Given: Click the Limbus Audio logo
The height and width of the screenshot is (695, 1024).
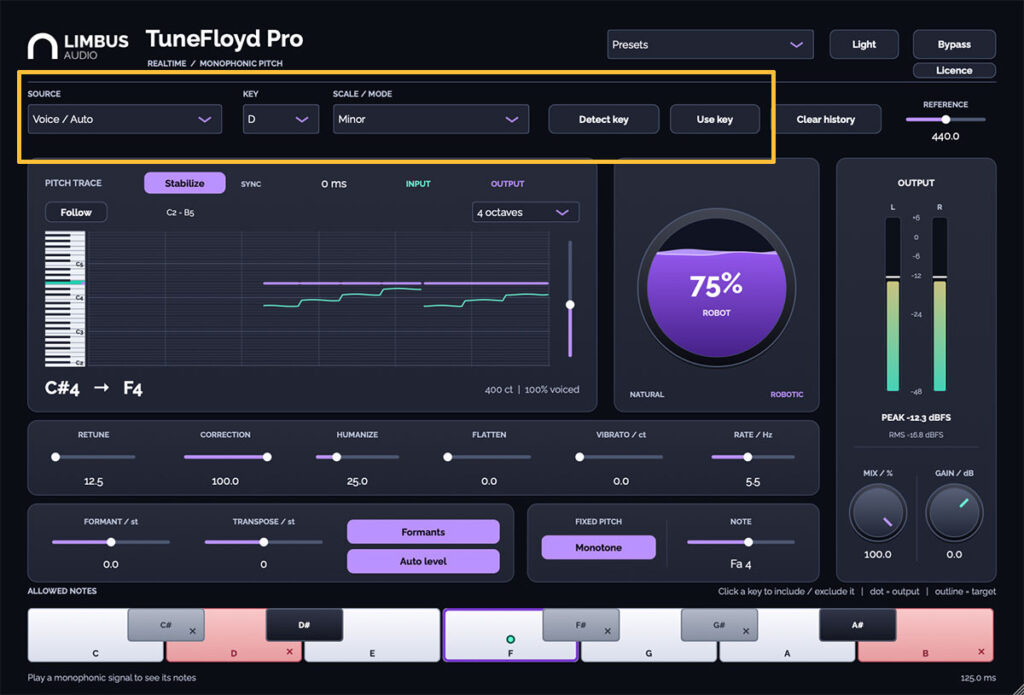Looking at the screenshot, I should click(78, 46).
